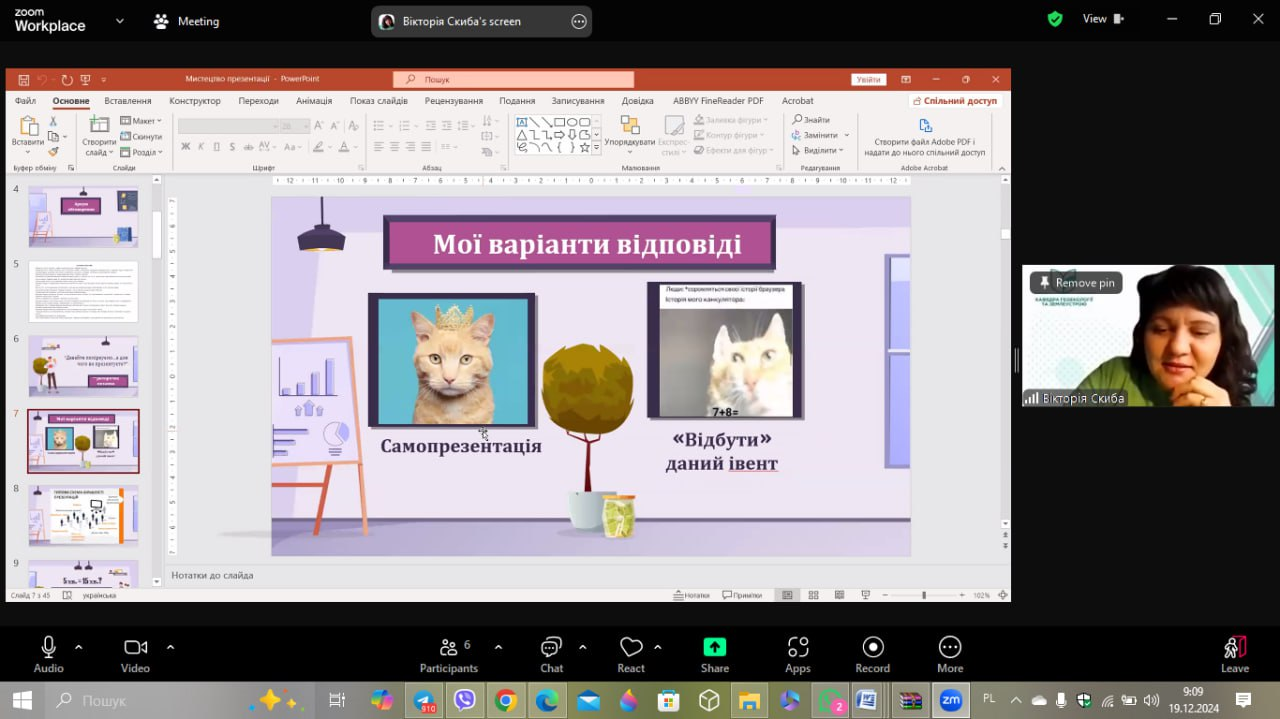The height and width of the screenshot is (719, 1280).
Task: Switch to the Meeting tab
Action: (x=186, y=21)
